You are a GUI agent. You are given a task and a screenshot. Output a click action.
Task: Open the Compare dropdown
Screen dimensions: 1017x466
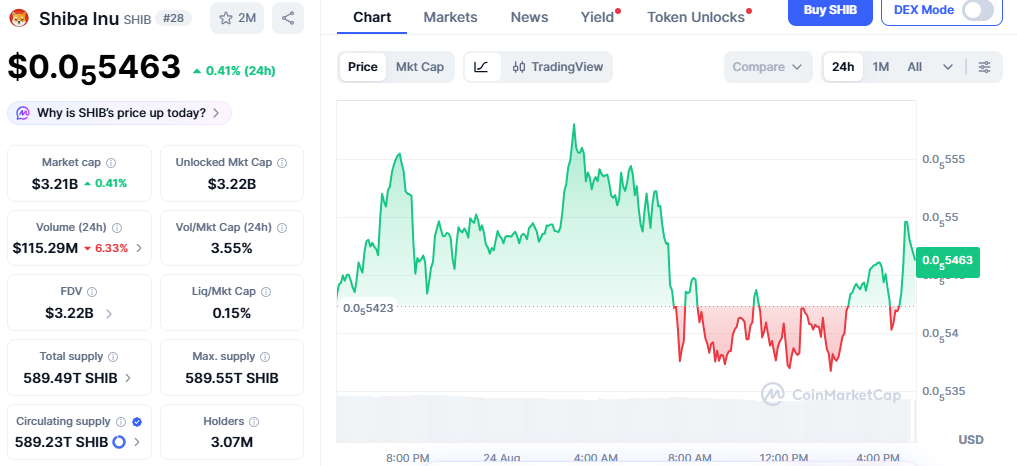768,67
